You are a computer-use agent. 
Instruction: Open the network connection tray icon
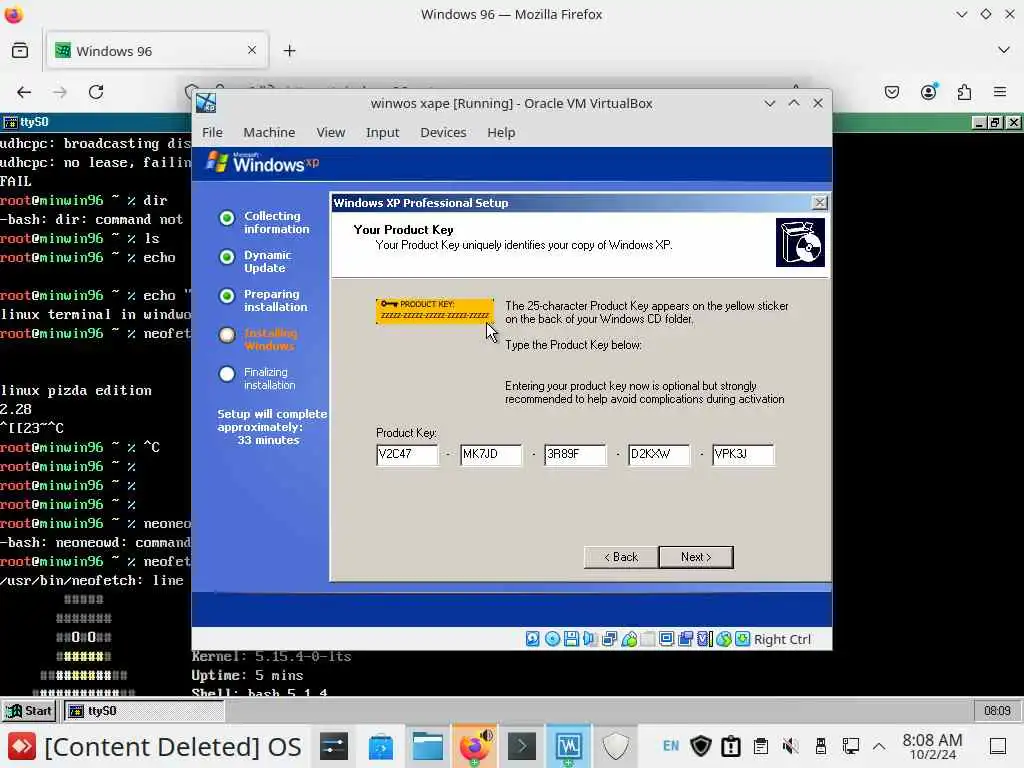click(x=850, y=746)
